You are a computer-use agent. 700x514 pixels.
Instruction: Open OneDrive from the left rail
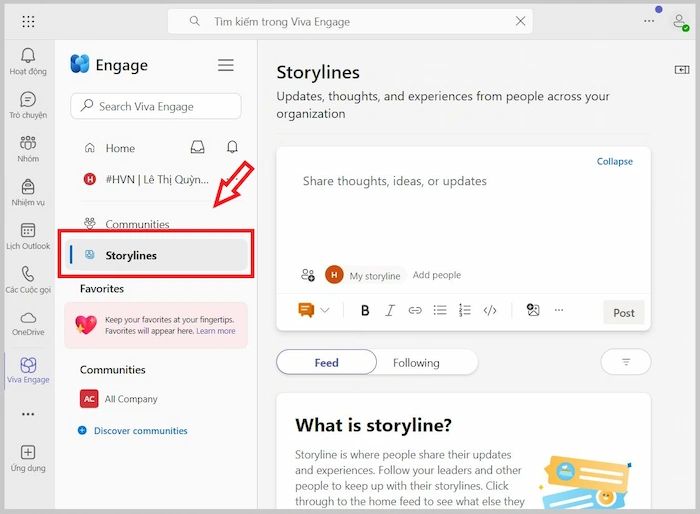click(x=28, y=324)
